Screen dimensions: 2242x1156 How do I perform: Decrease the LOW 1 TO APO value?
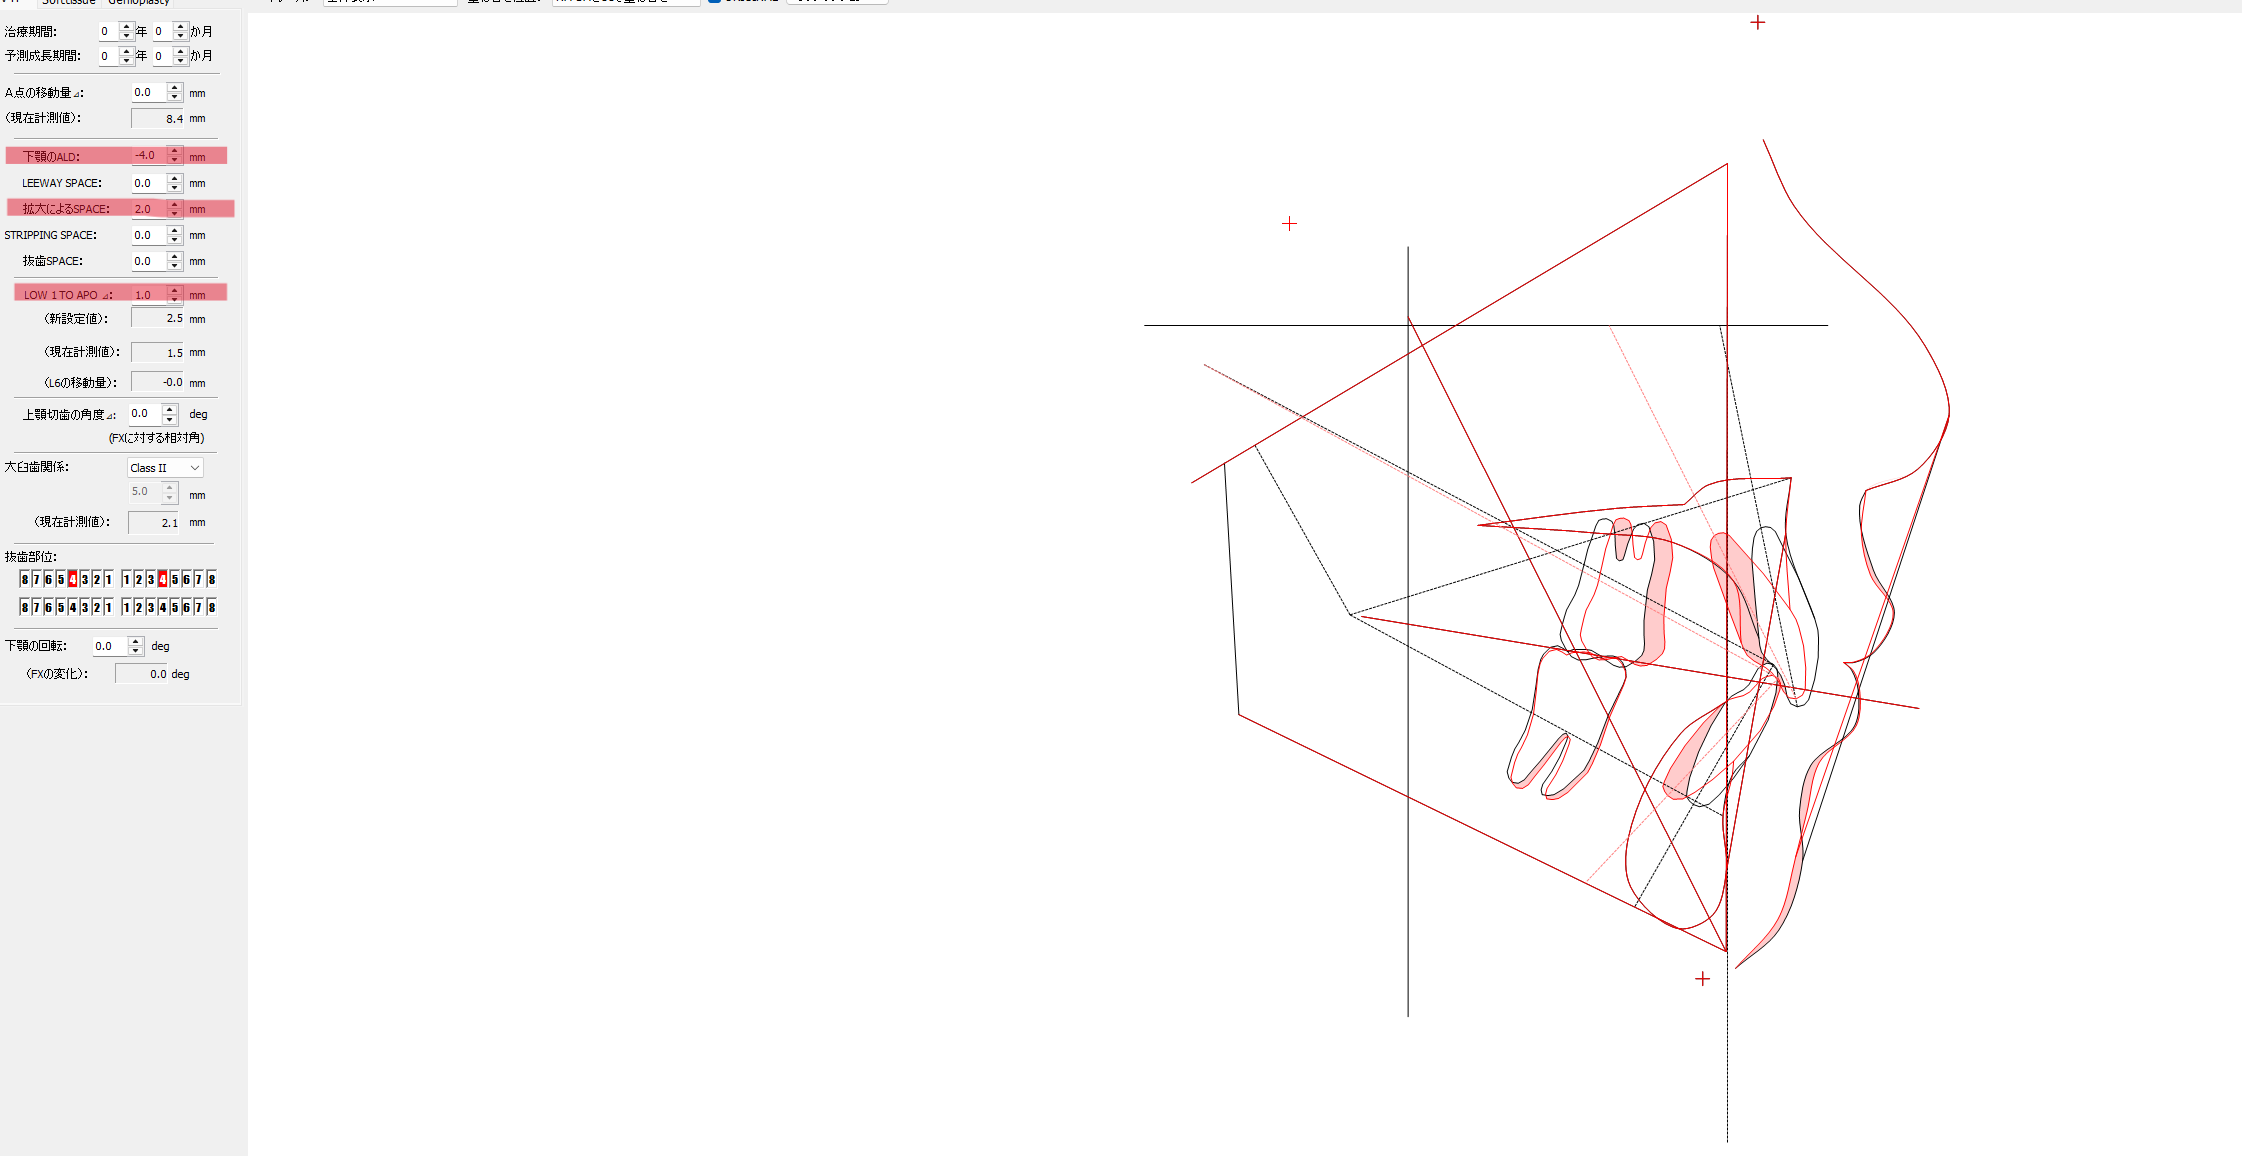175,299
